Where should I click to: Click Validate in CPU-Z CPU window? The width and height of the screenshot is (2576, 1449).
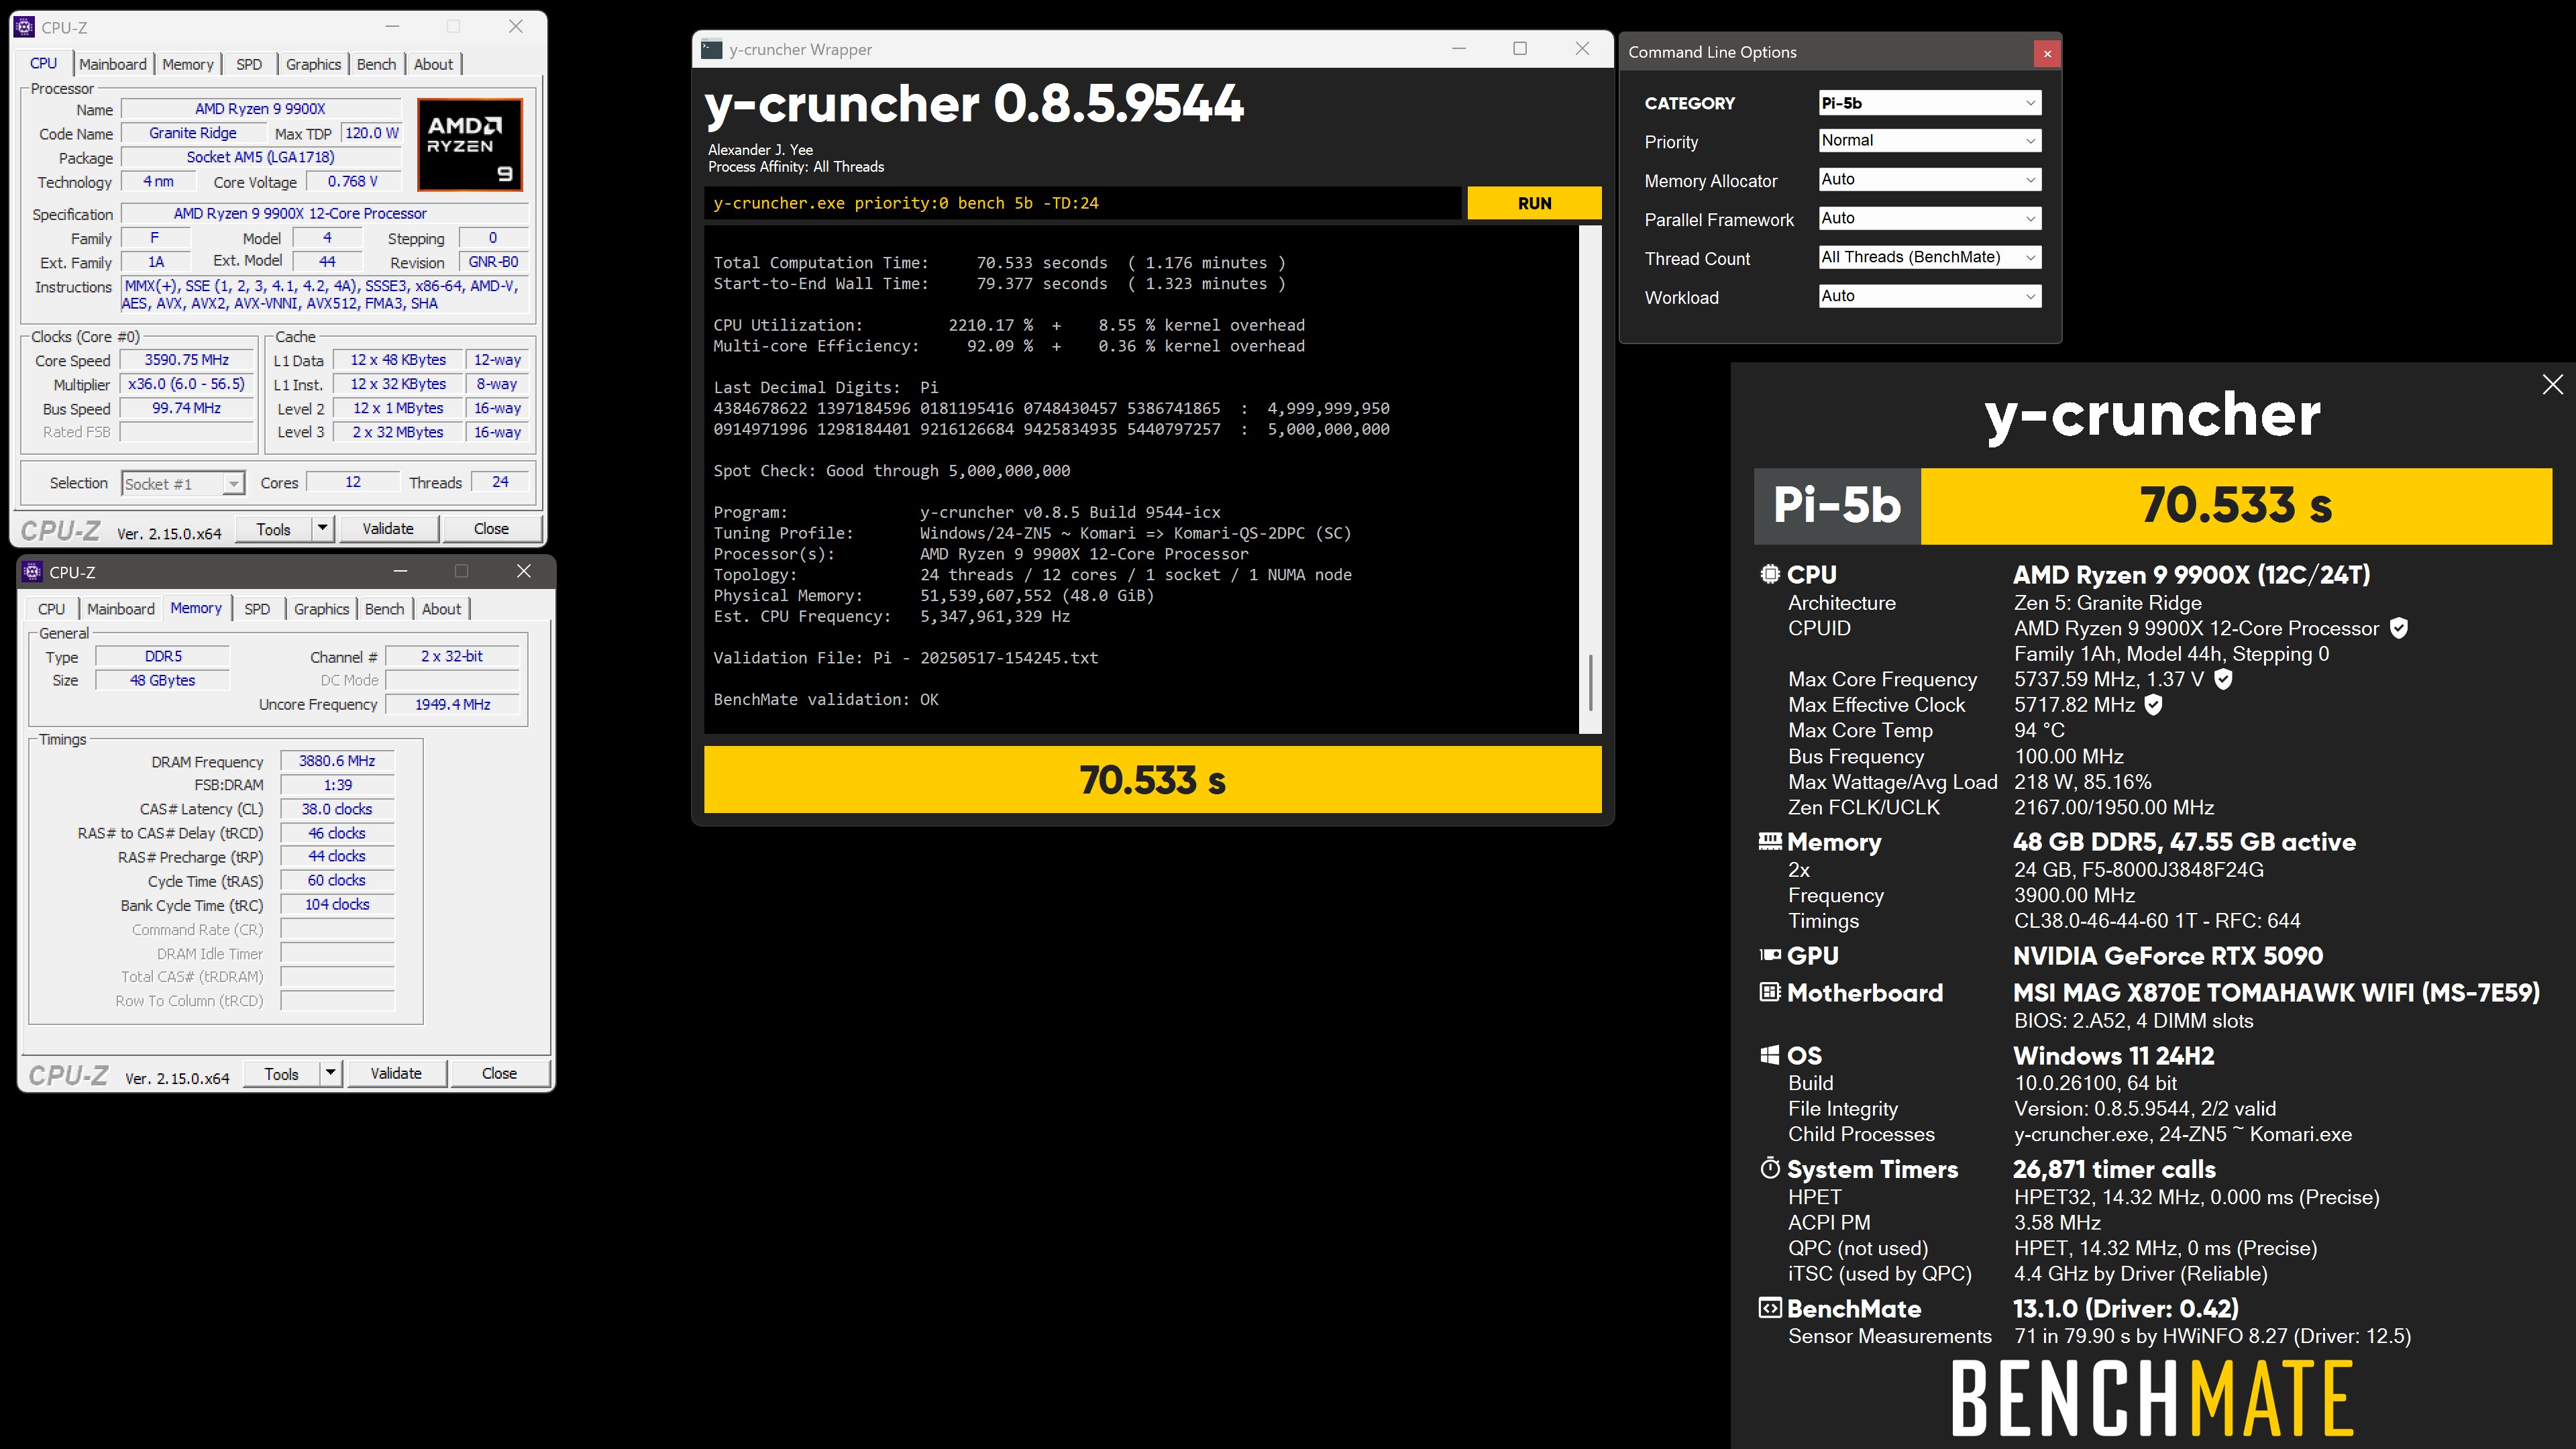(x=388, y=528)
